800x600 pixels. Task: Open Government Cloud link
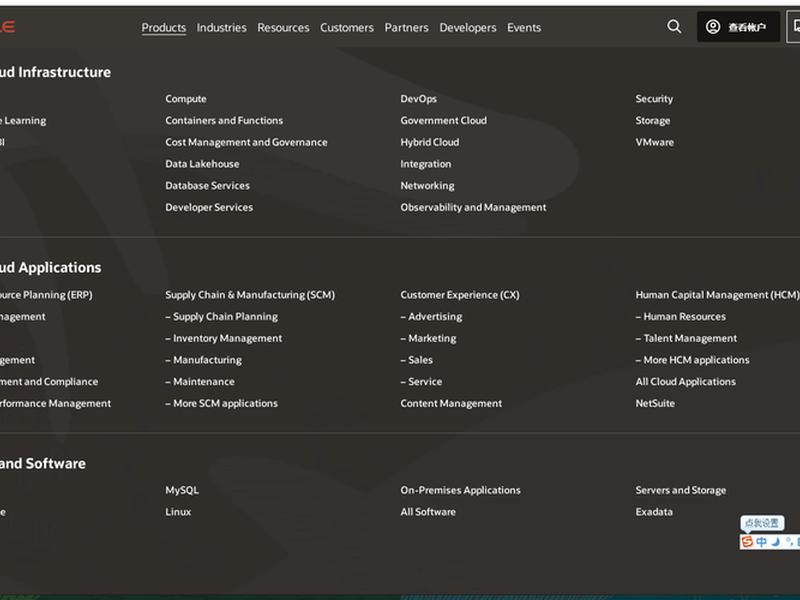pyautogui.click(x=443, y=120)
